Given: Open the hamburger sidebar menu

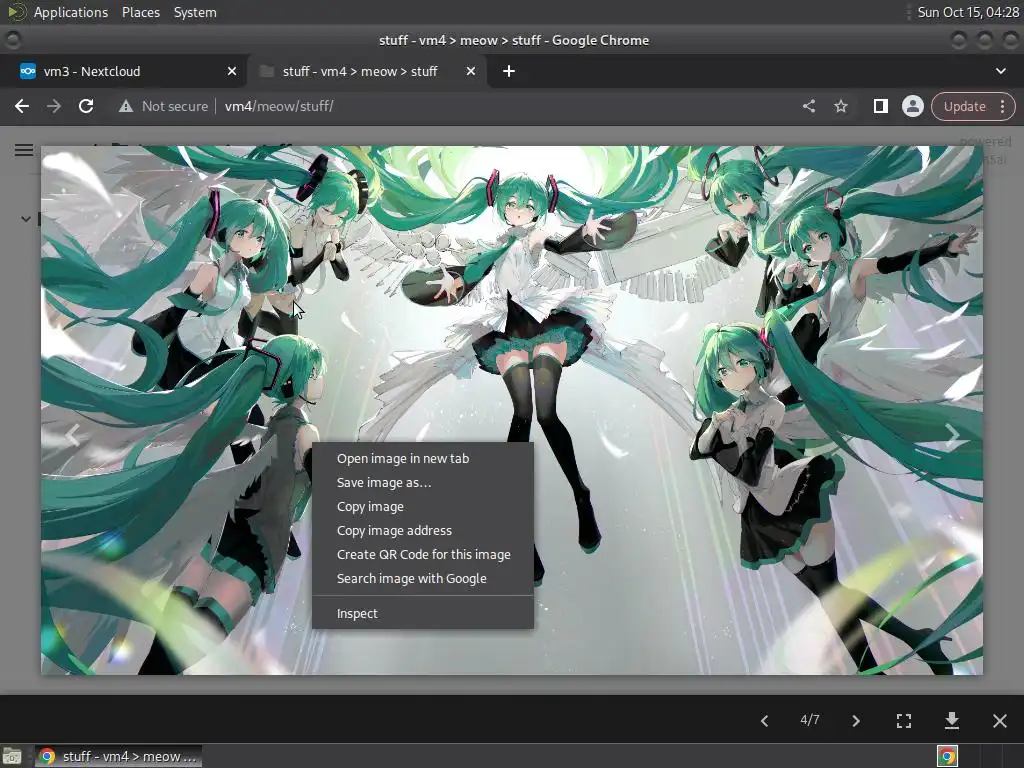Looking at the screenshot, I should pyautogui.click(x=24, y=150).
